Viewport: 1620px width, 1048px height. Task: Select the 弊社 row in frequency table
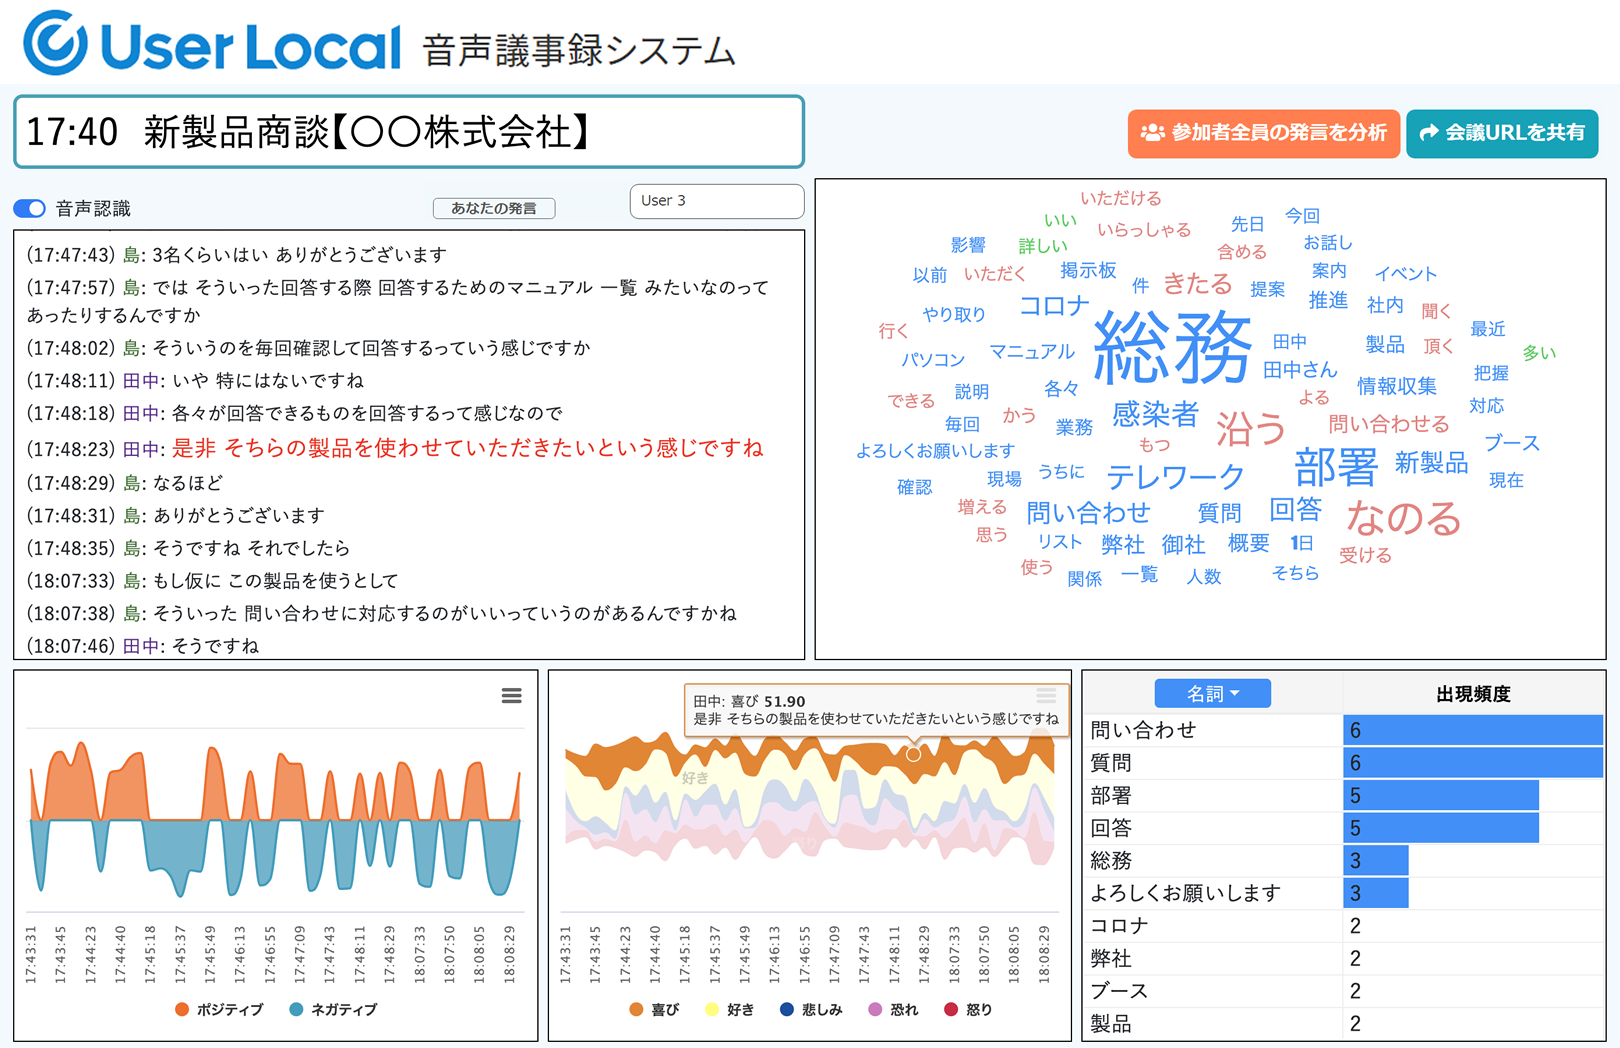[x=1344, y=959]
